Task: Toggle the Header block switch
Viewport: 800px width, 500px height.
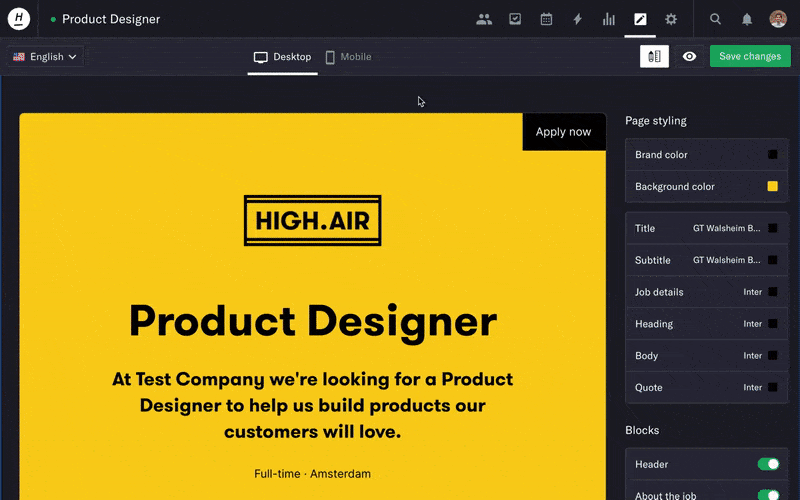Action: 768,464
